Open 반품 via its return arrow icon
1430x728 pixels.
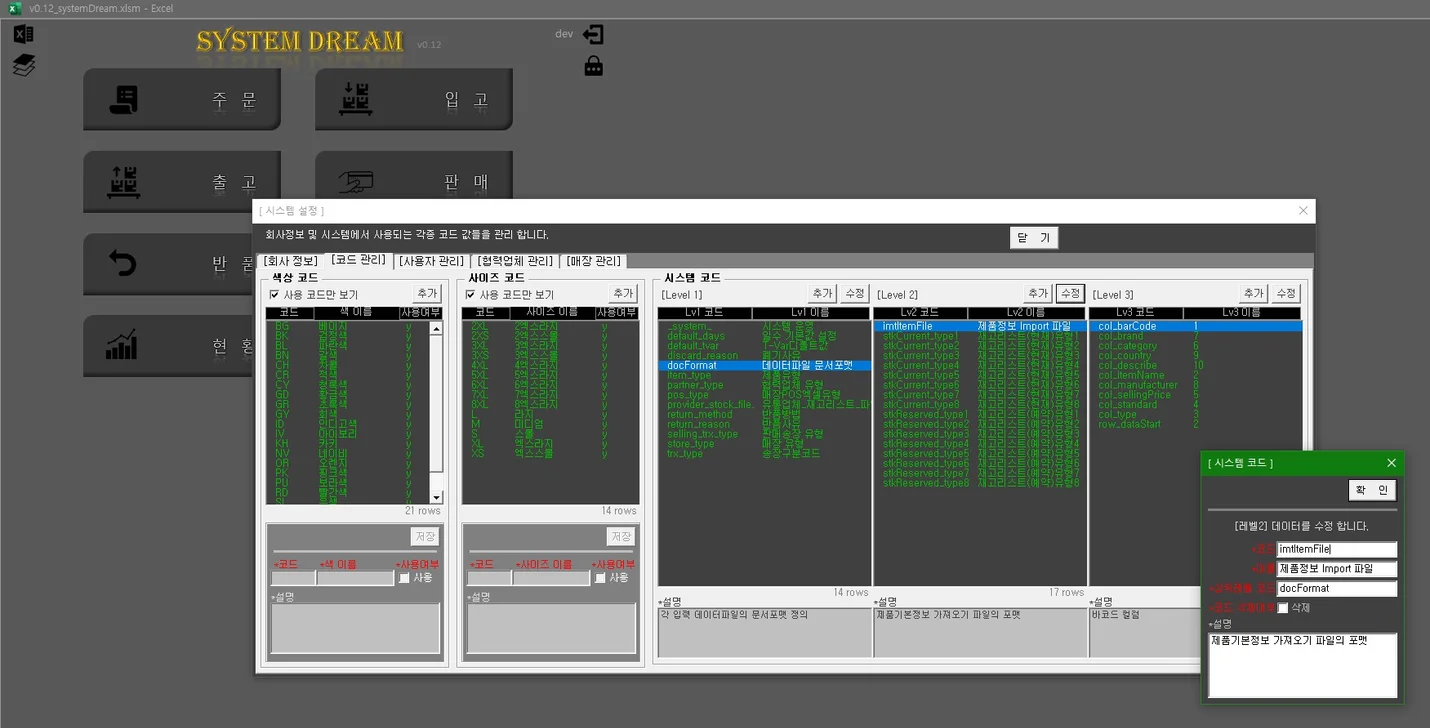122,264
